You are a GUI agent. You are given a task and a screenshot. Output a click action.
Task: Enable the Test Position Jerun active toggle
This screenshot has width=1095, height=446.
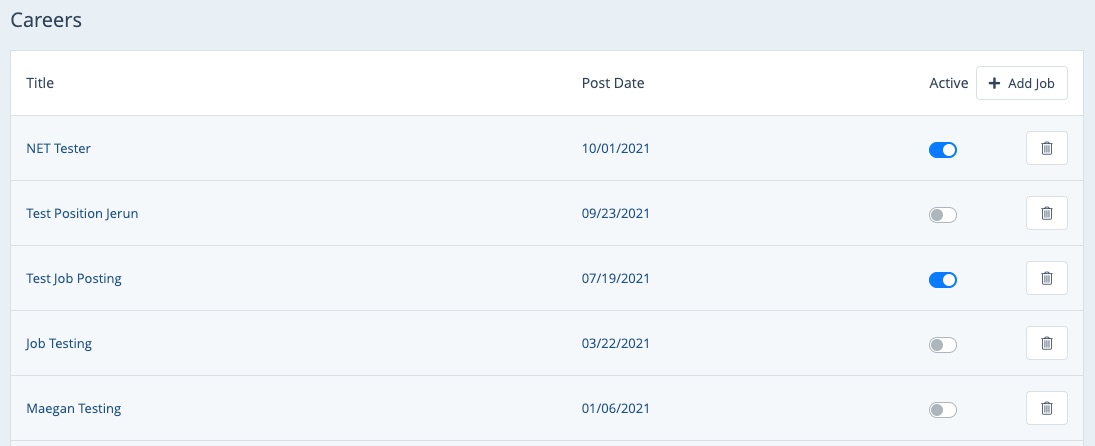click(x=943, y=215)
